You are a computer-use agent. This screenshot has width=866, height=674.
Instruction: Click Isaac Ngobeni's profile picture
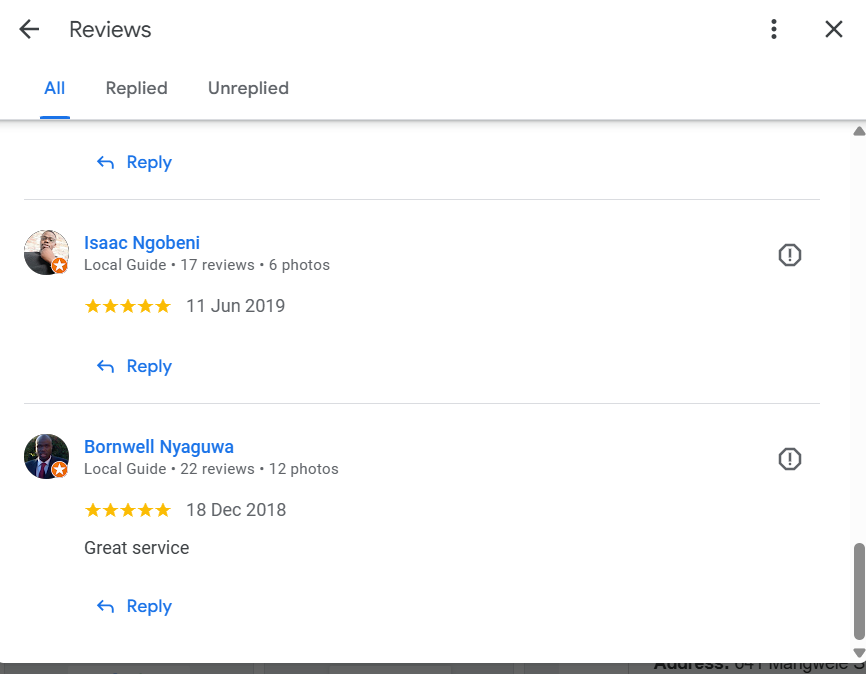pyautogui.click(x=46, y=252)
